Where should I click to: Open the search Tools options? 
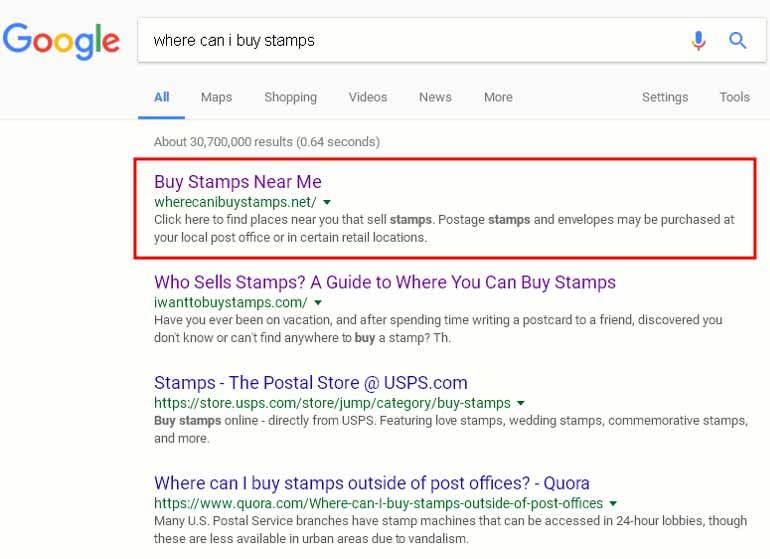pos(734,97)
